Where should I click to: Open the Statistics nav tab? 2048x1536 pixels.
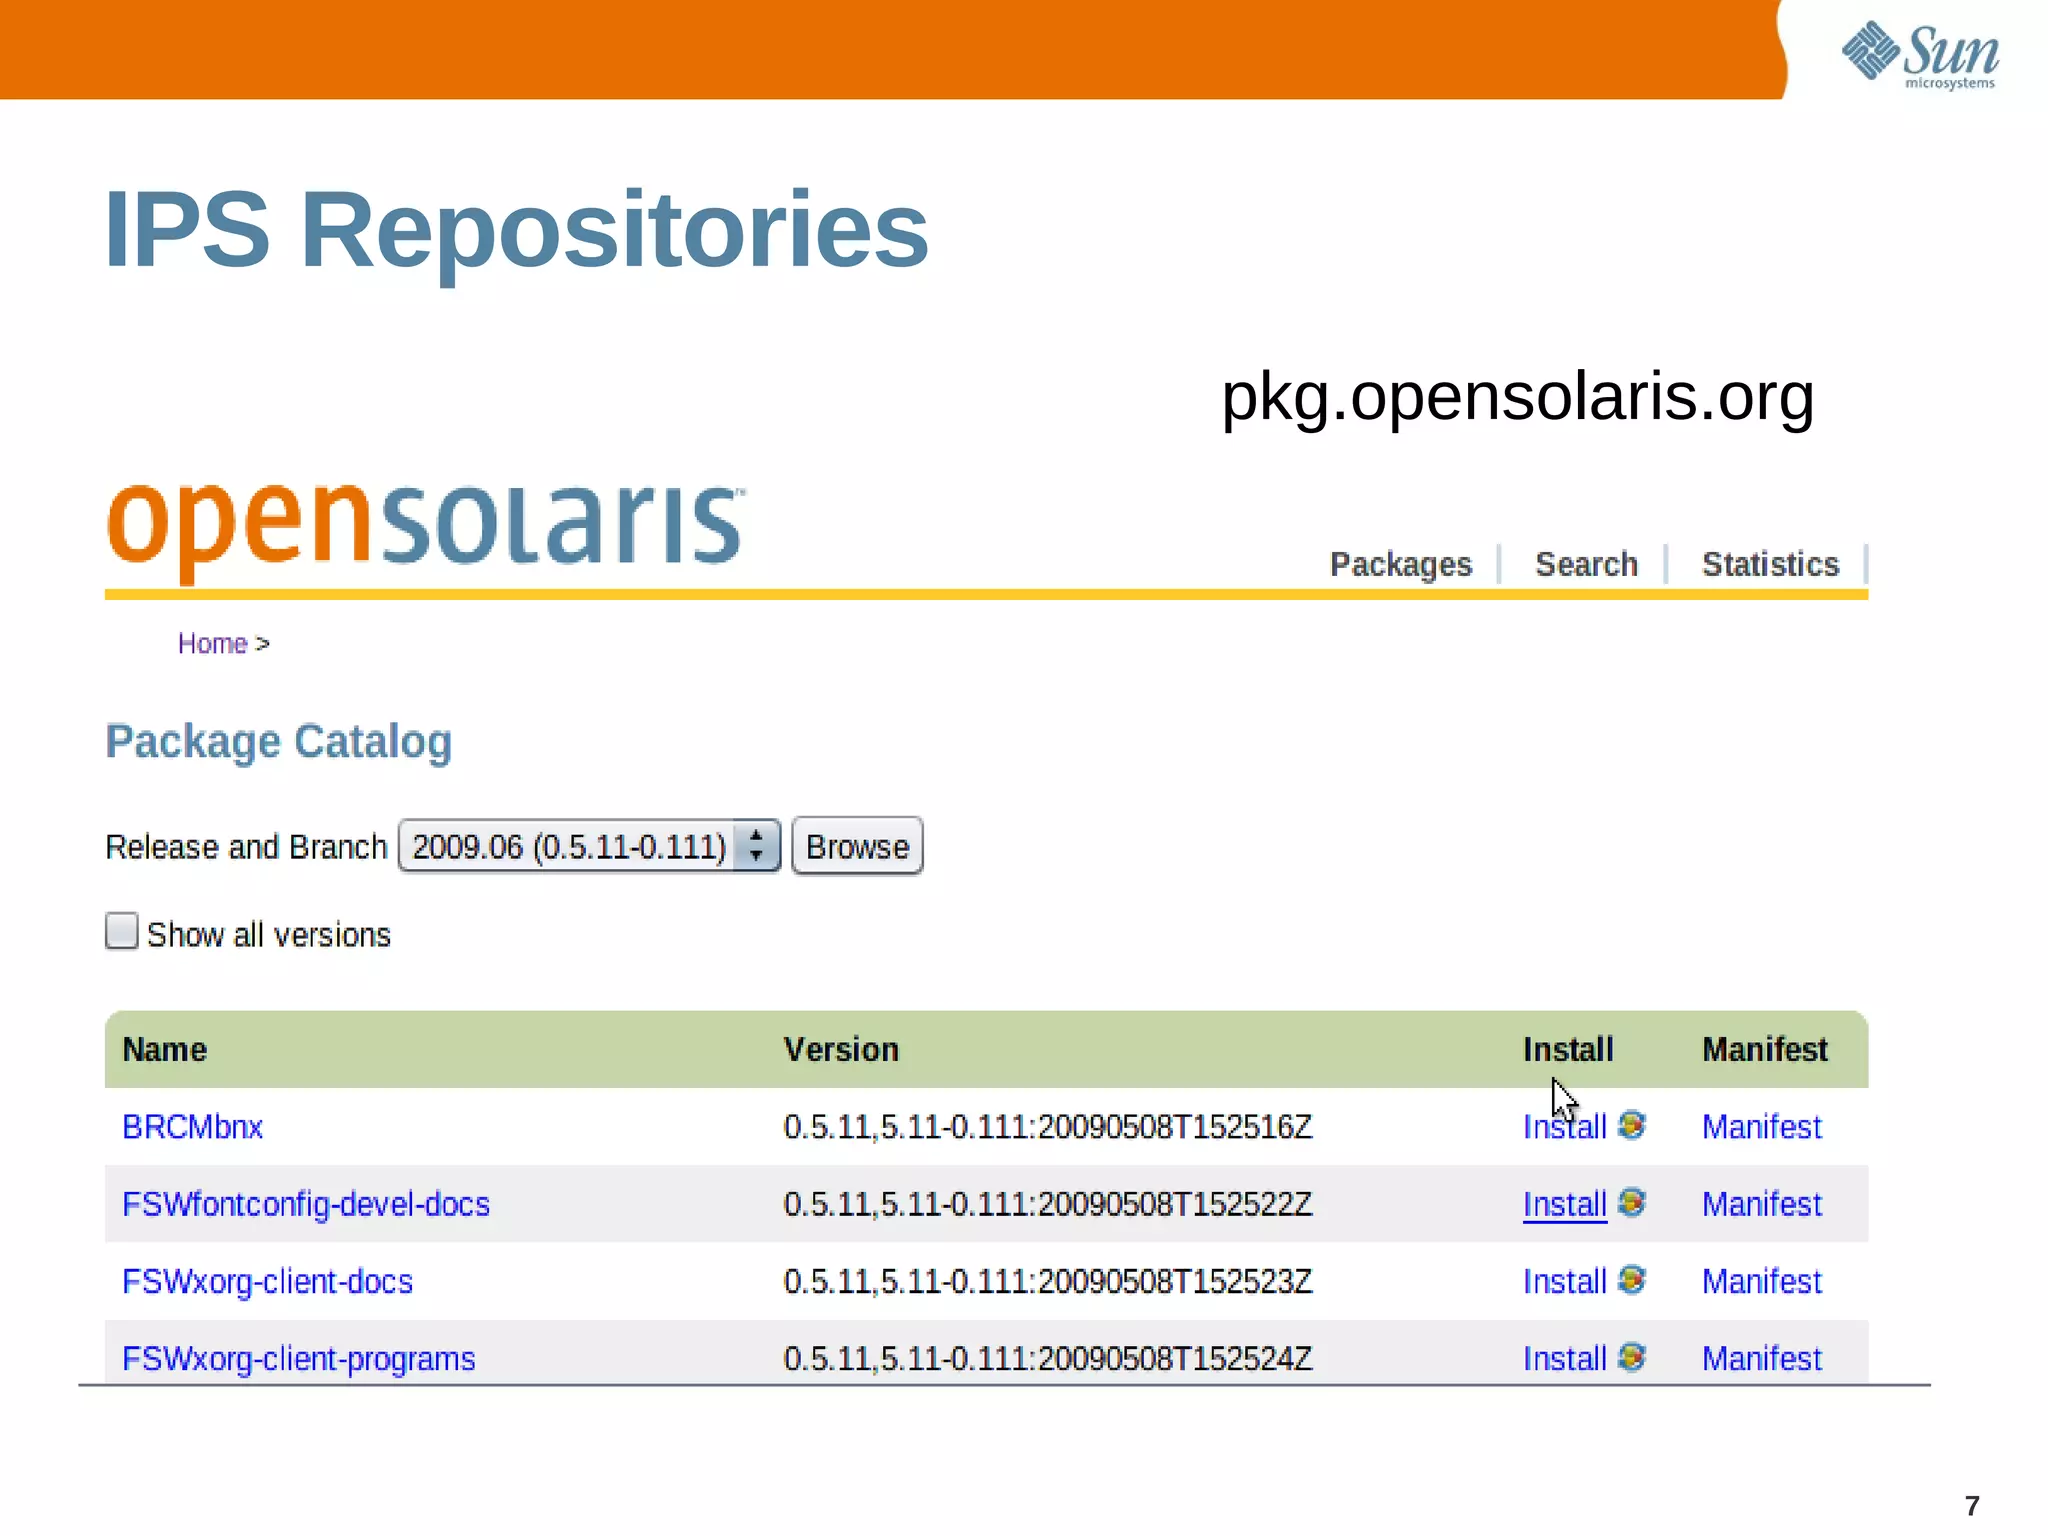point(1771,564)
